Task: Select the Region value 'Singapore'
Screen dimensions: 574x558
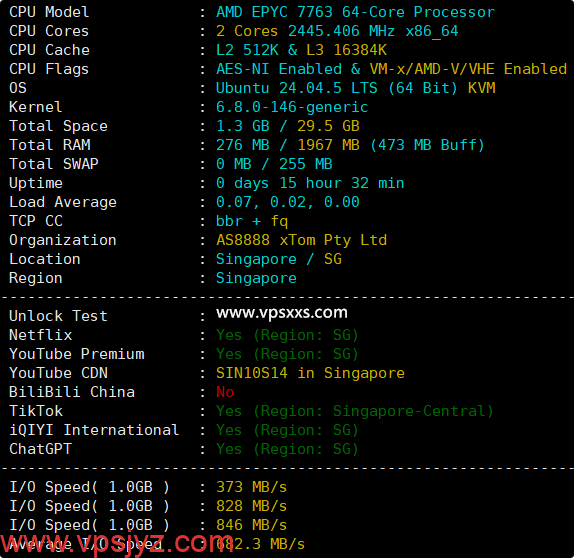Action: [256, 278]
